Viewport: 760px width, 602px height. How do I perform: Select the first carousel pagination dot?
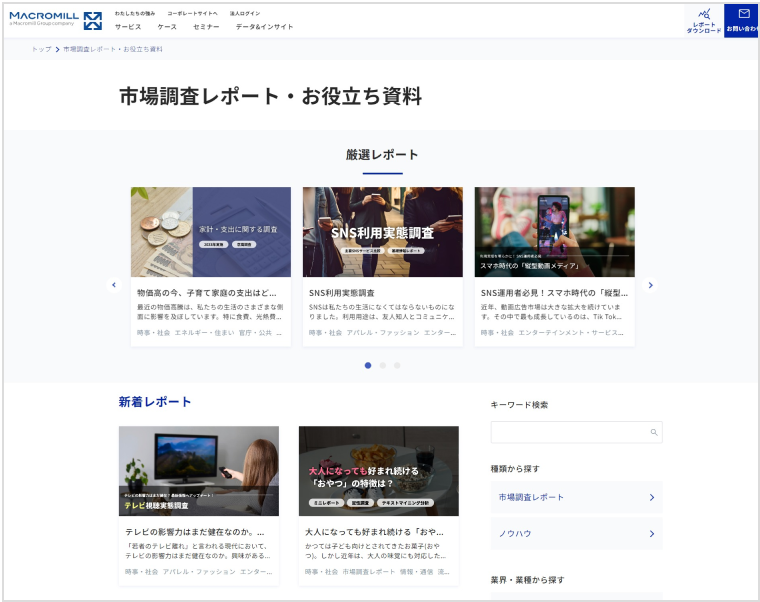pyautogui.click(x=368, y=365)
